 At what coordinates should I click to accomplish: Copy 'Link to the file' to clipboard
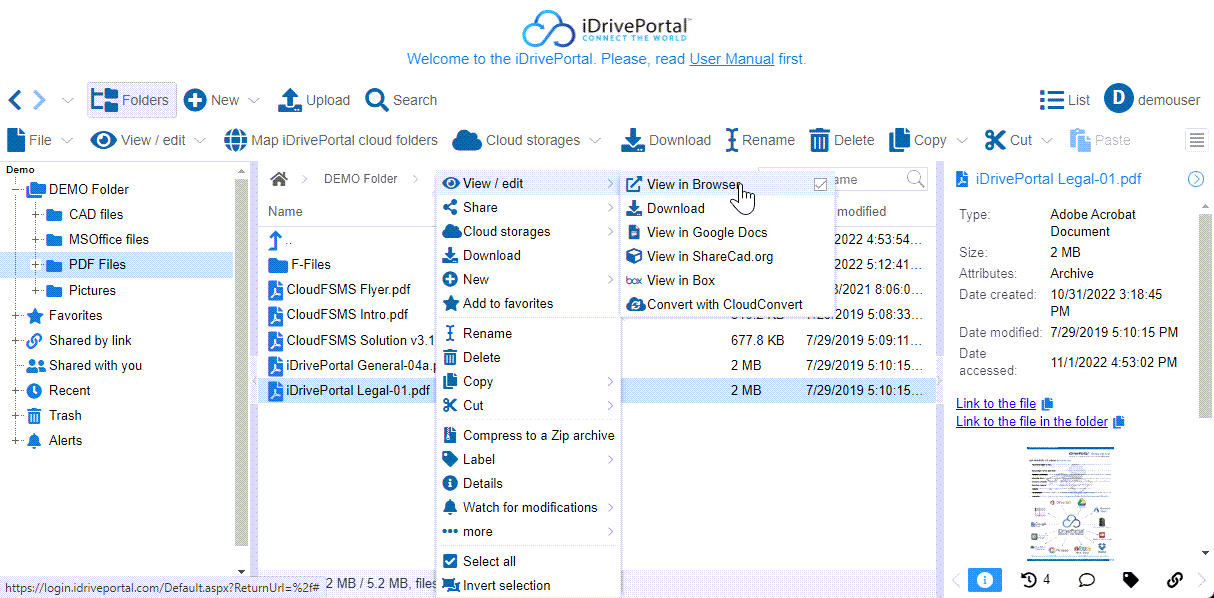click(x=1047, y=404)
